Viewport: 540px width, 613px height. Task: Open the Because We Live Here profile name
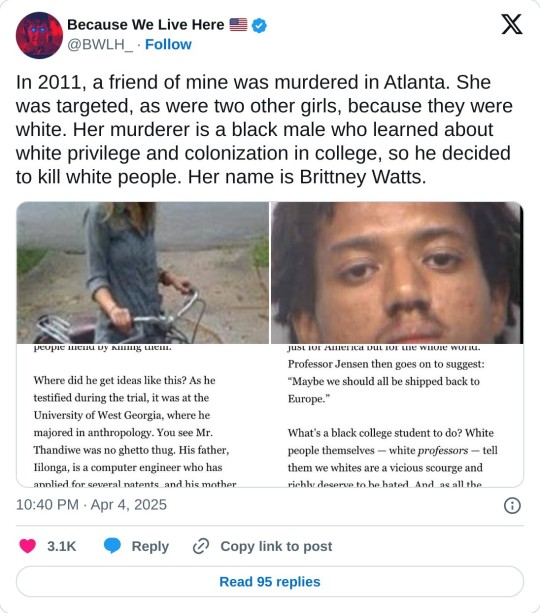pos(145,25)
